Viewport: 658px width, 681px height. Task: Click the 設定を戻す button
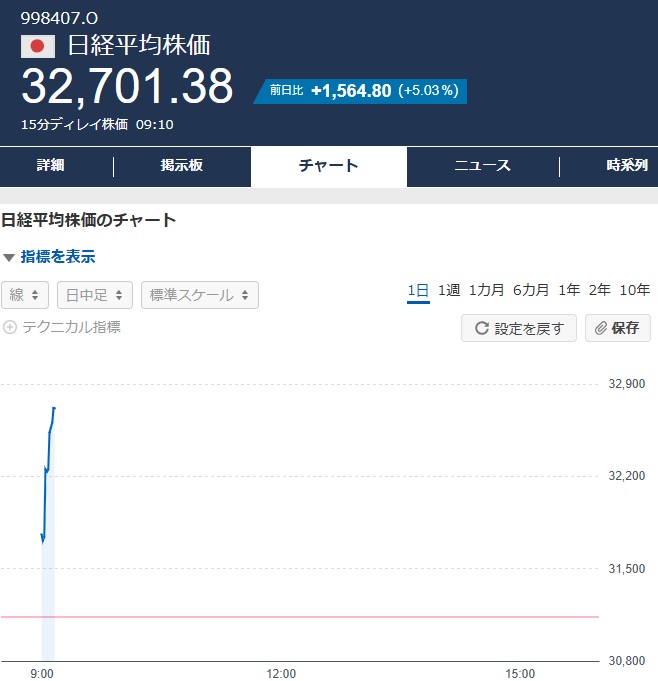click(x=519, y=328)
